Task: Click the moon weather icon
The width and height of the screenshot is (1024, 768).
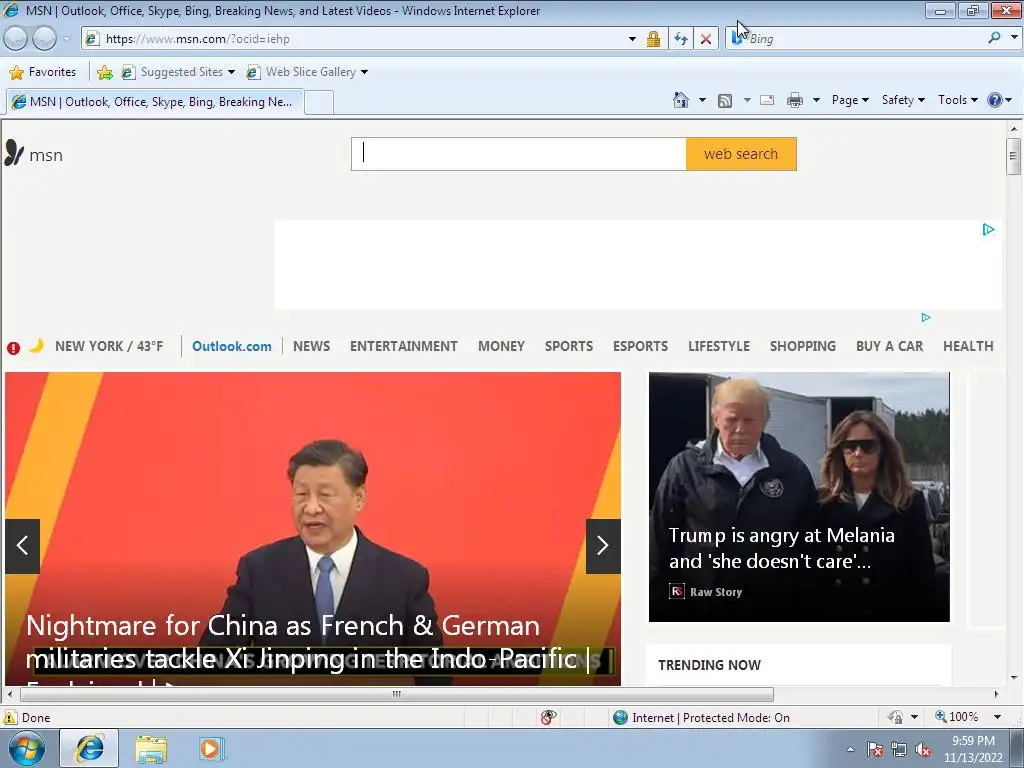Action: point(37,345)
